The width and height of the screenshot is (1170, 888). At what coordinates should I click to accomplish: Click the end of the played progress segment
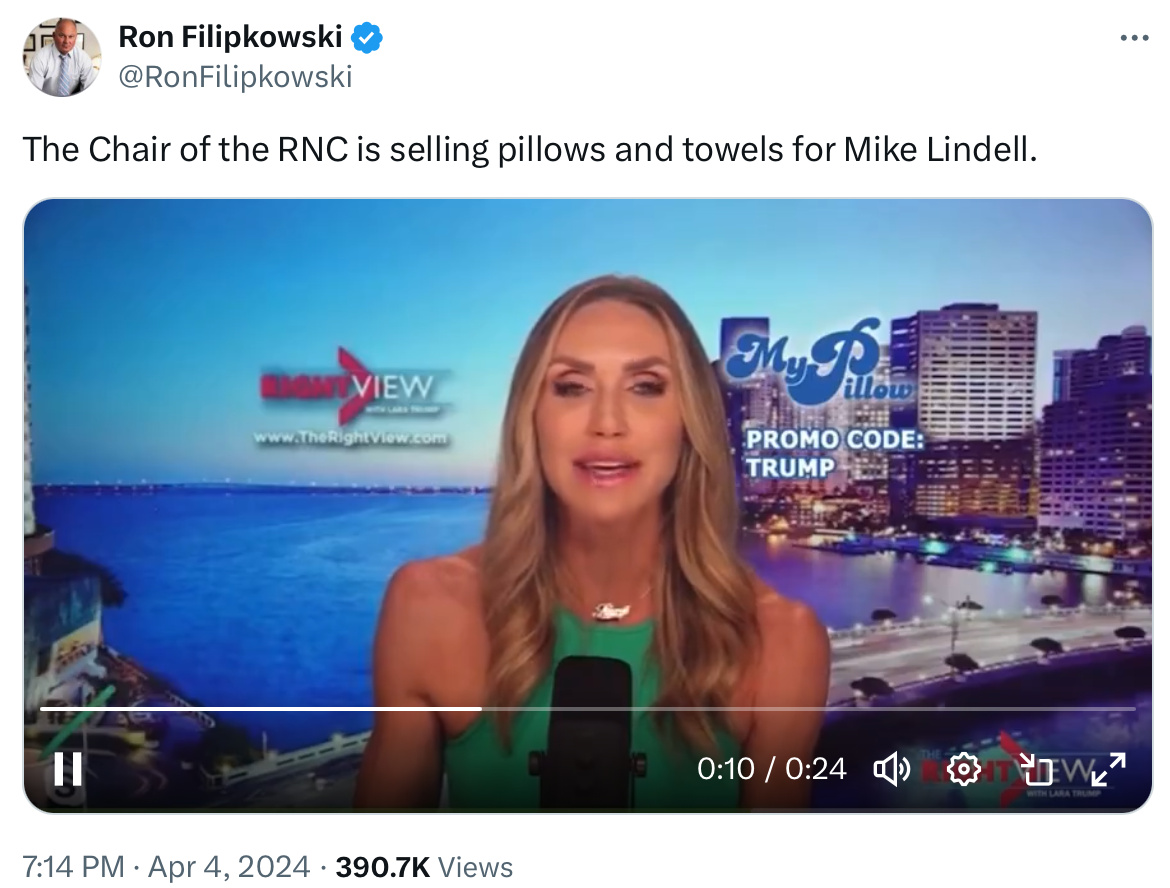pos(481,708)
